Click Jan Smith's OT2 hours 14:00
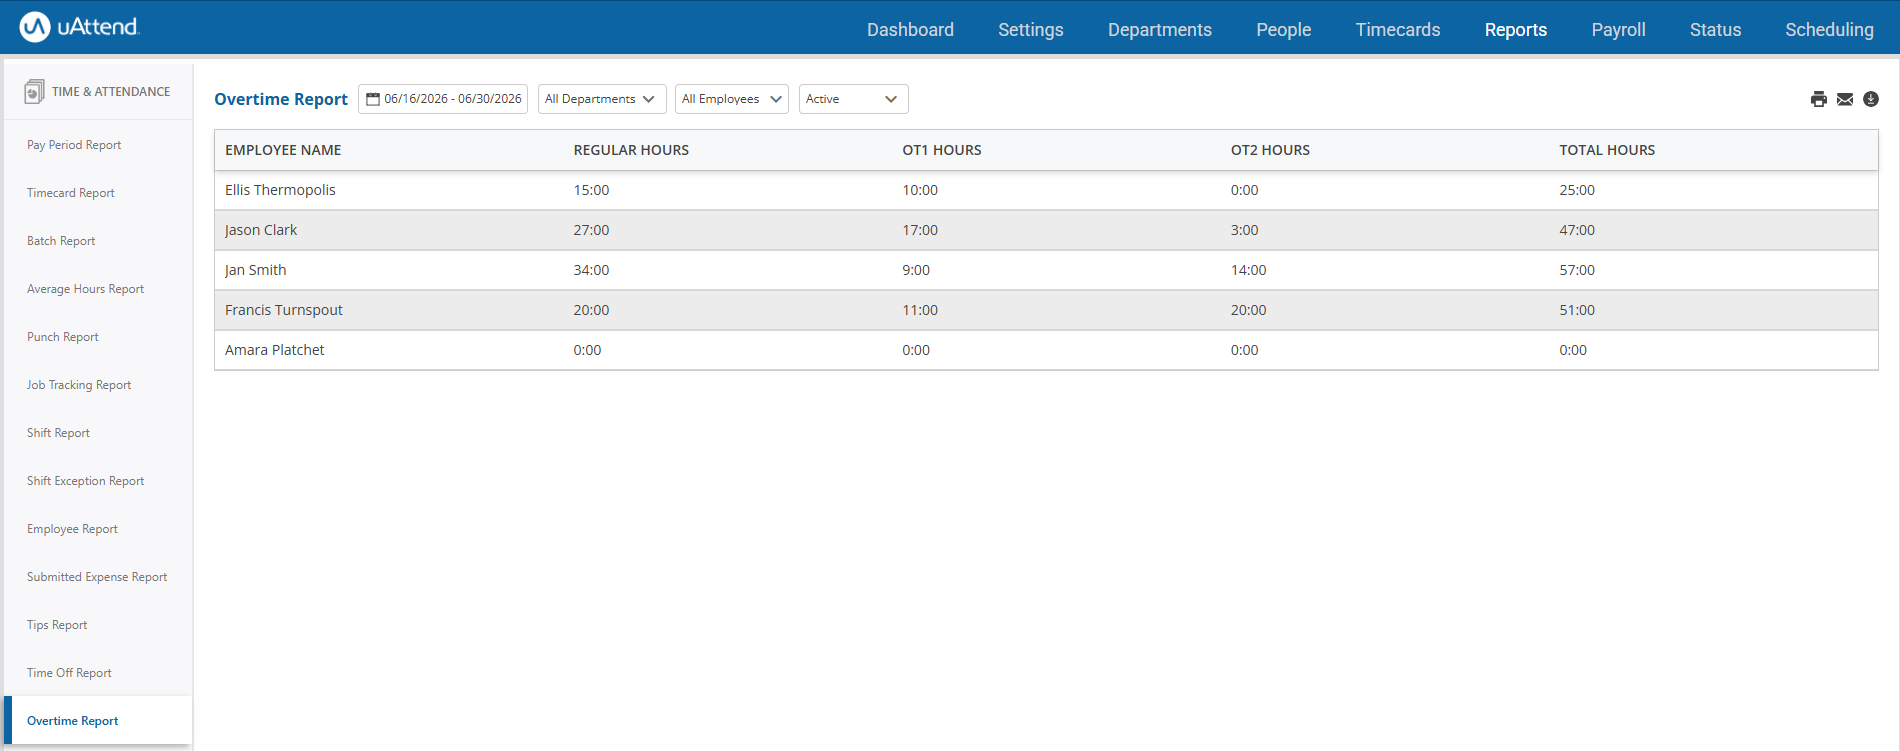The height and width of the screenshot is (751, 1900). (1248, 270)
